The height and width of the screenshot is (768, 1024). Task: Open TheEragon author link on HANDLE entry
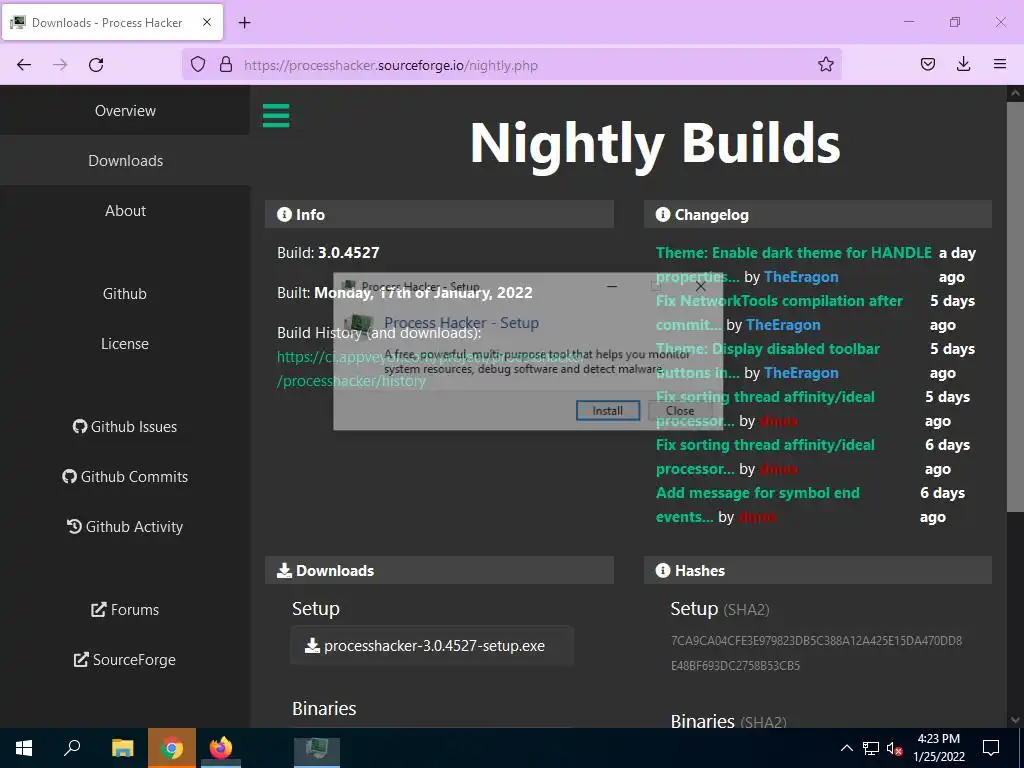pos(801,277)
